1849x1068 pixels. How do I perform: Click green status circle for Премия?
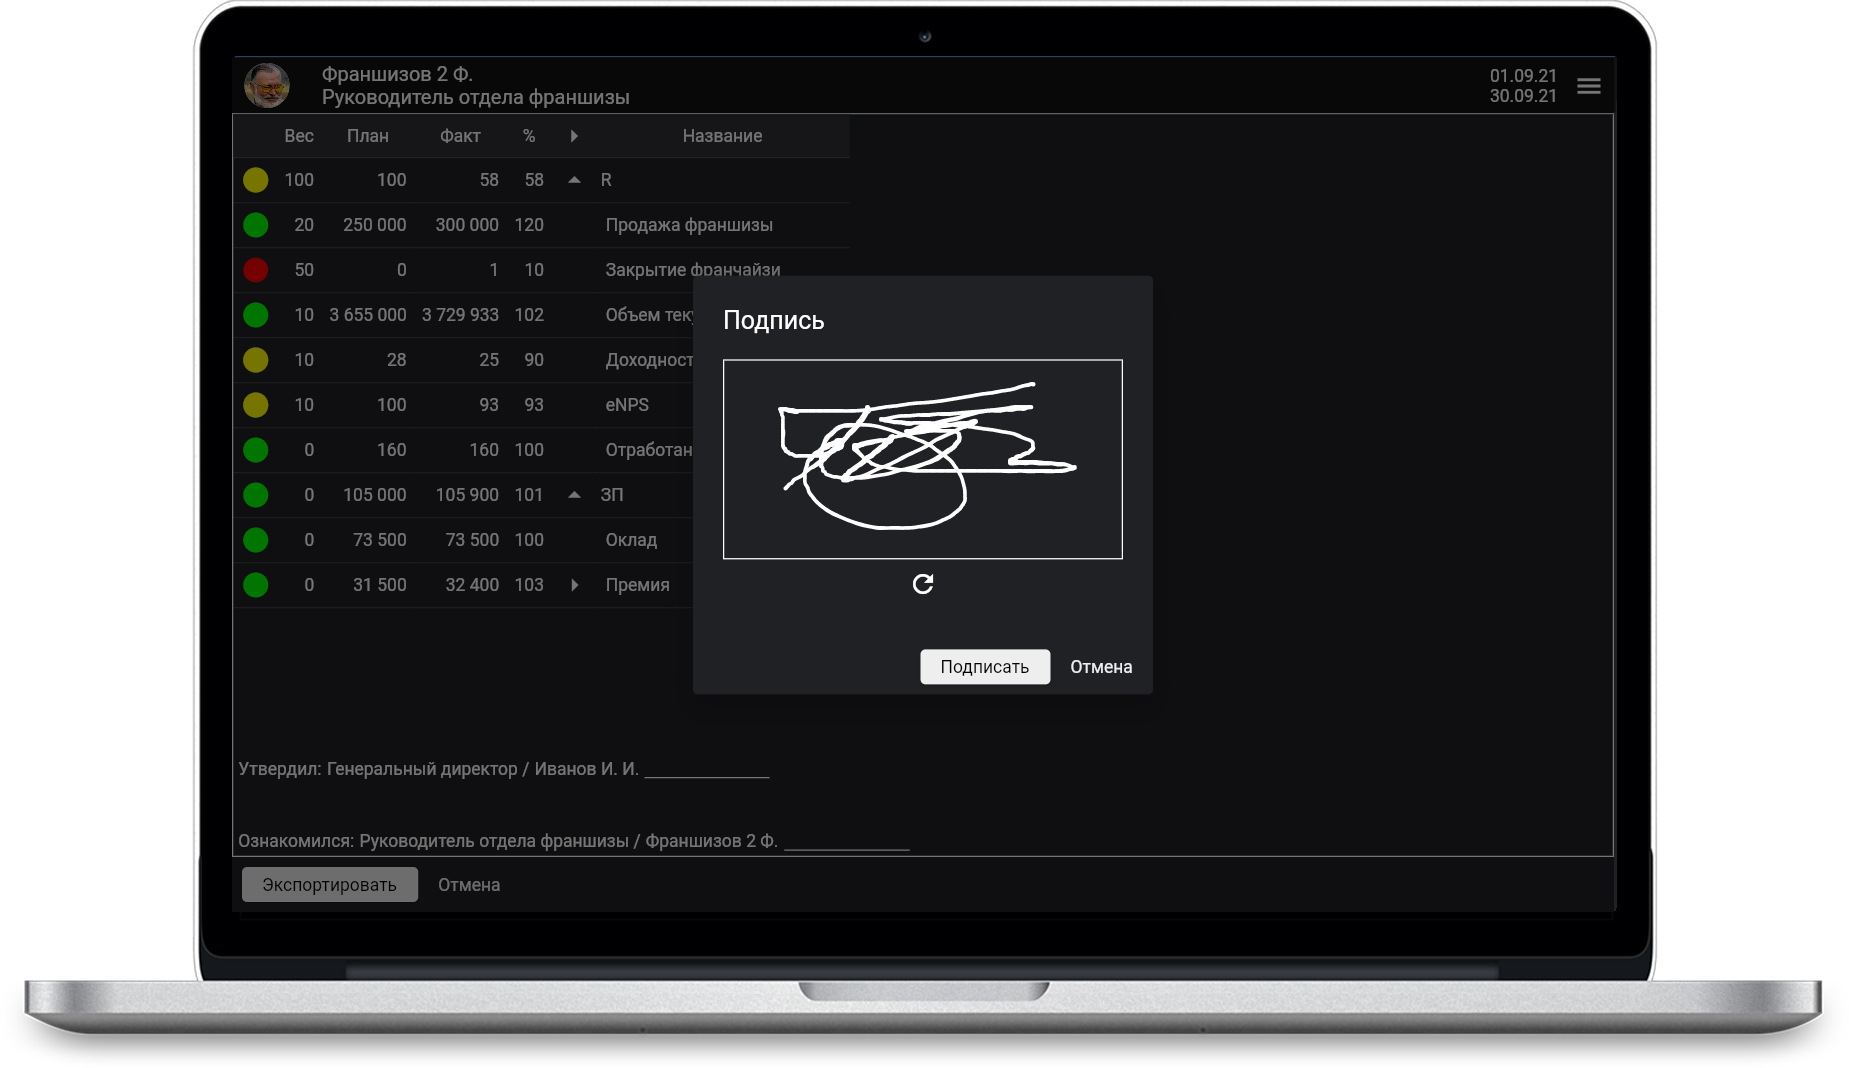(x=256, y=585)
